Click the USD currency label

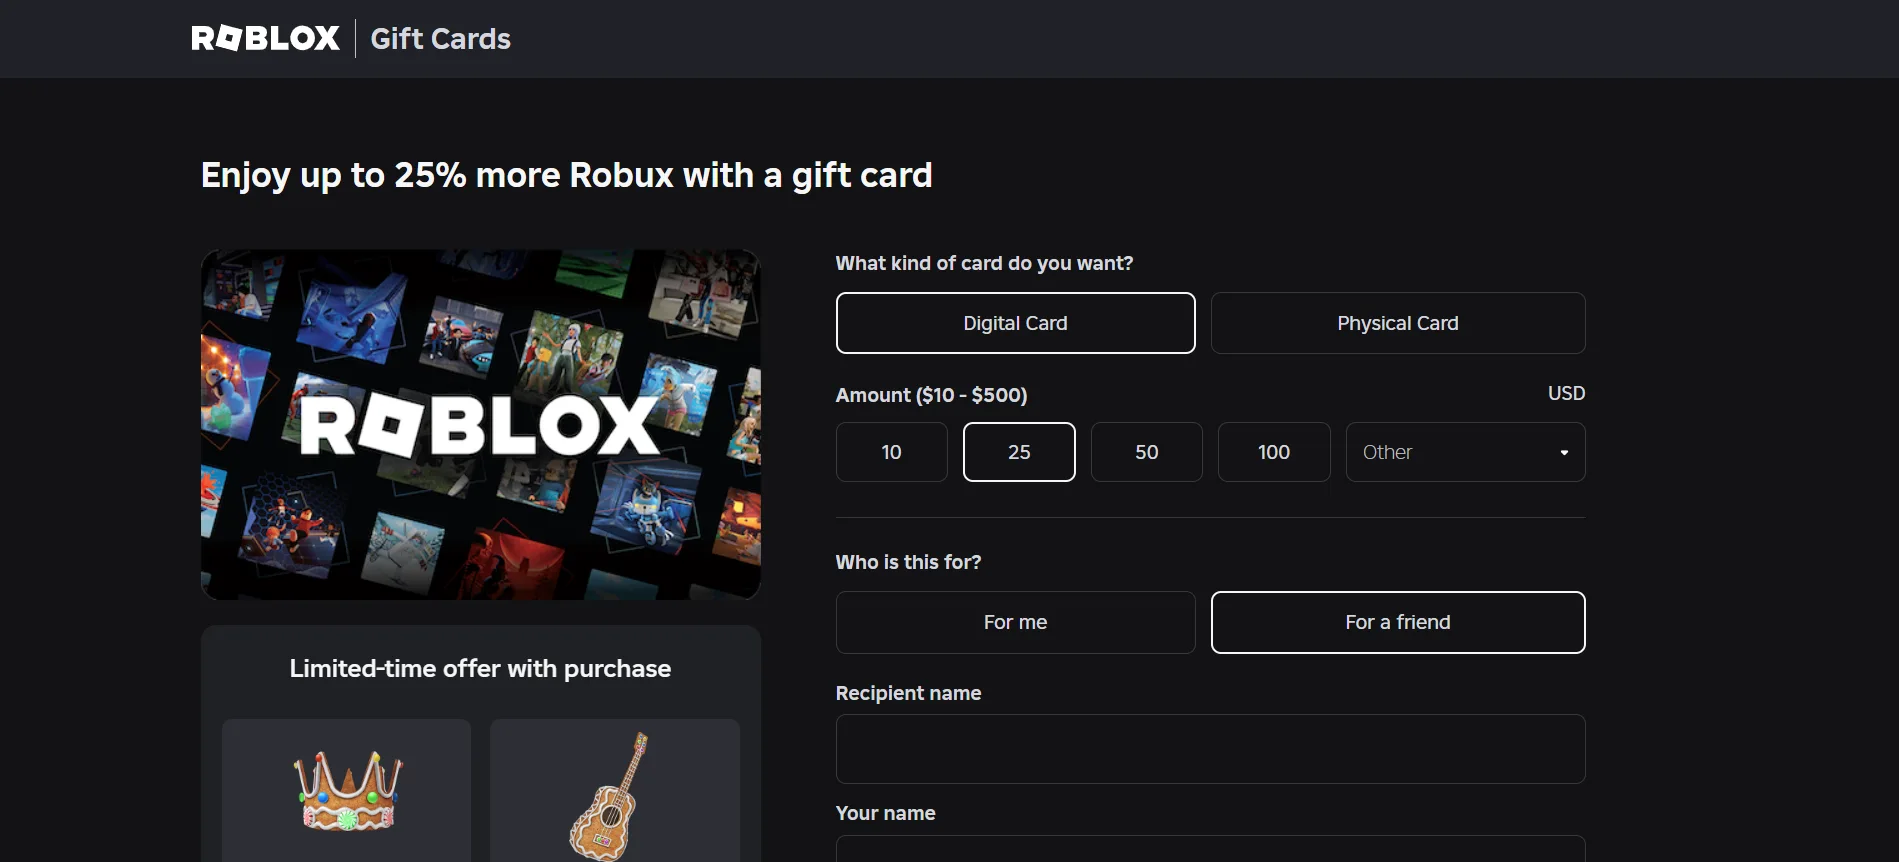pos(1565,393)
